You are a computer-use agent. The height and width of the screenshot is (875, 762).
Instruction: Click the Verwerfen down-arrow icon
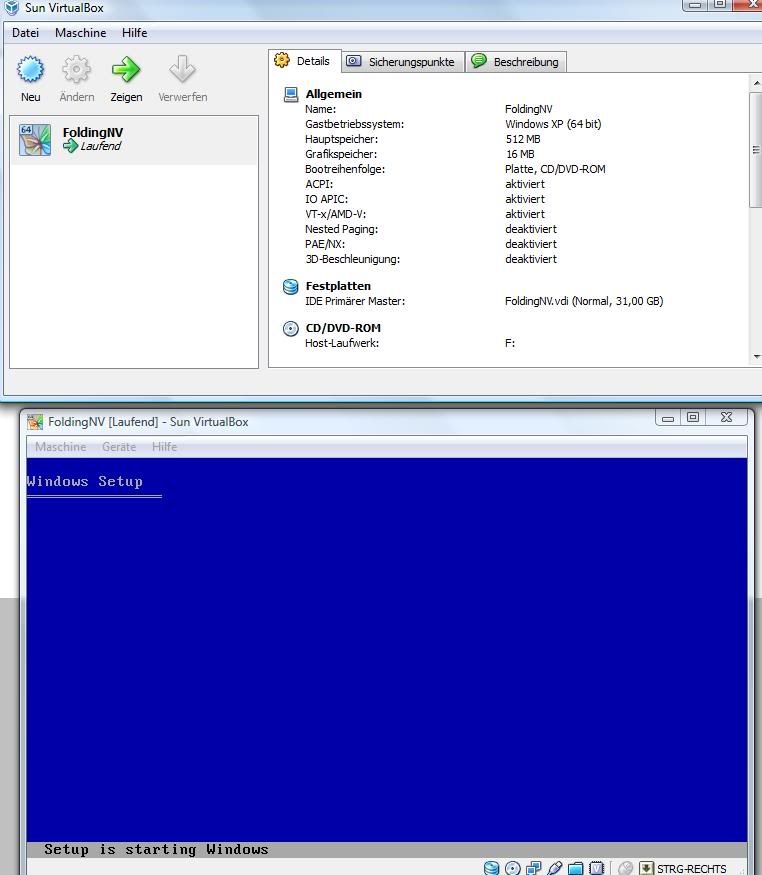point(182,70)
